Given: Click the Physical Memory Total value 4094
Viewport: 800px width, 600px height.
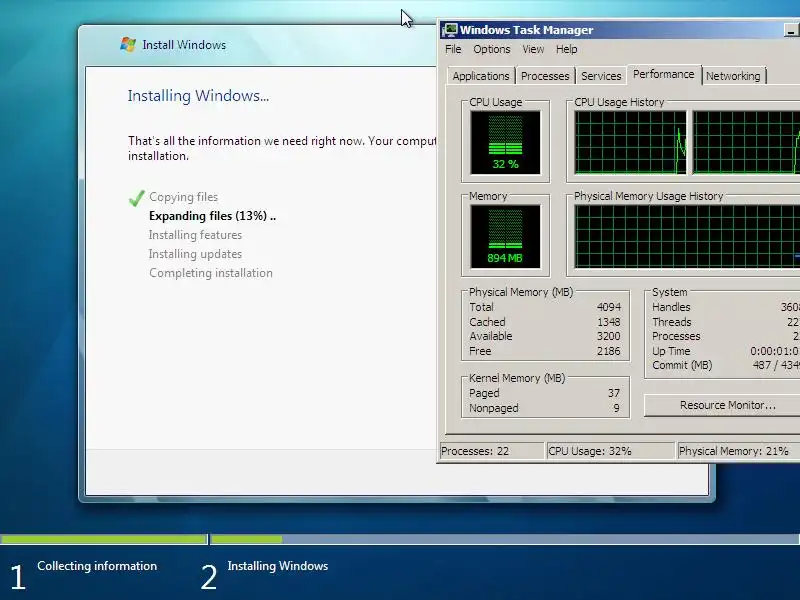Looking at the screenshot, I should 609,307.
